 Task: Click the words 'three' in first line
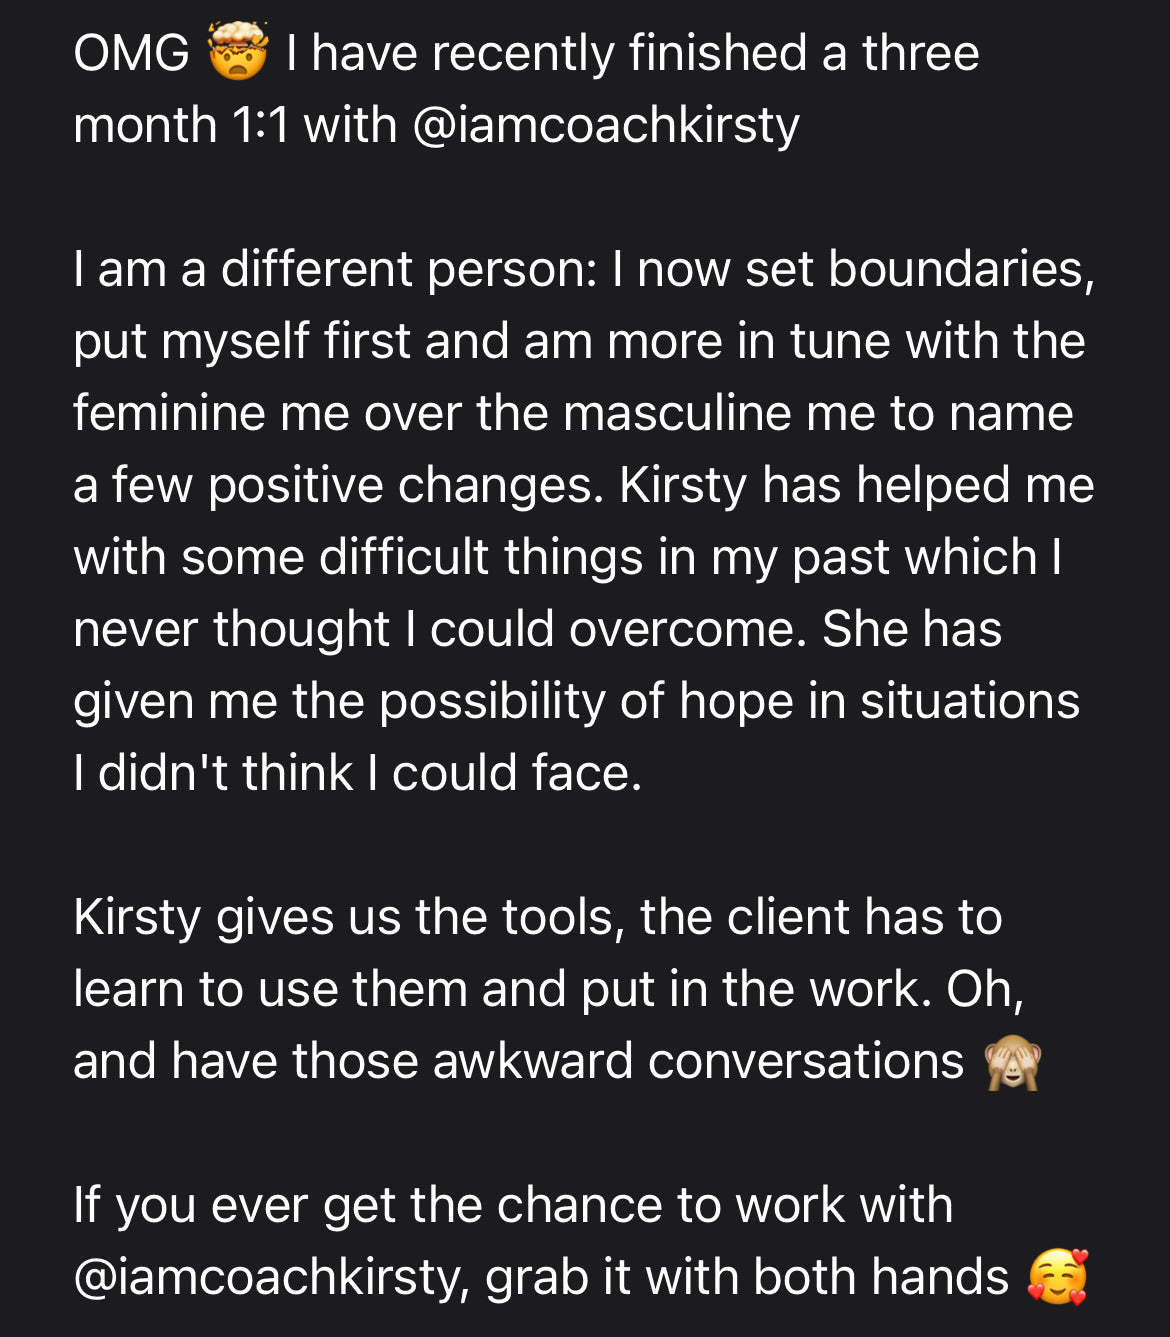920,54
